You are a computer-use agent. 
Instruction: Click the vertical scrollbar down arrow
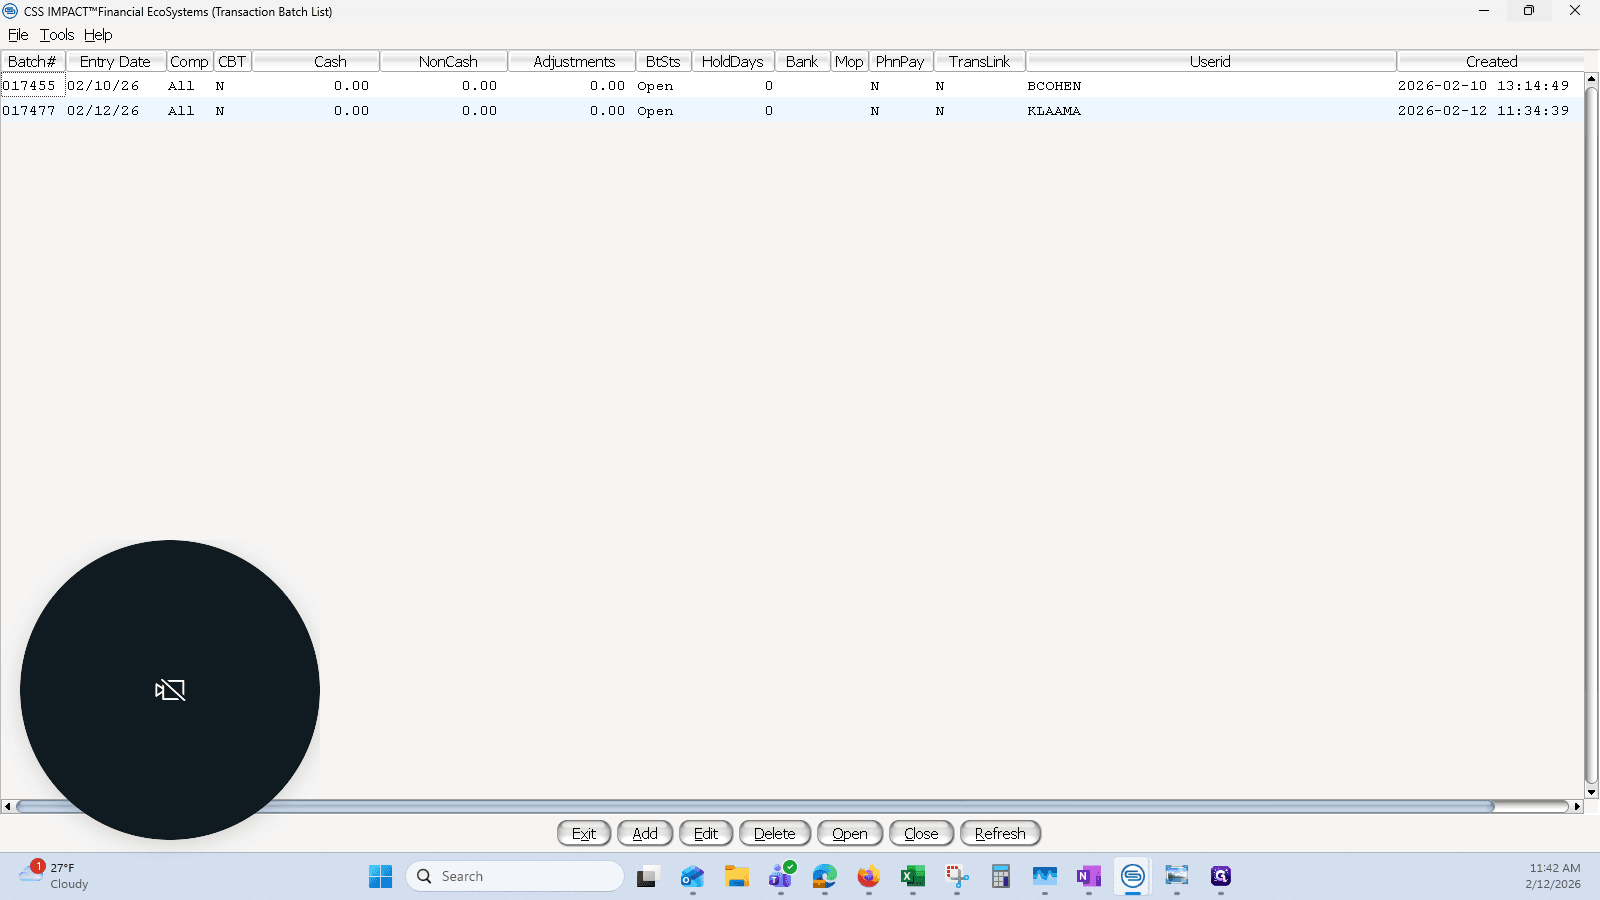click(1592, 792)
